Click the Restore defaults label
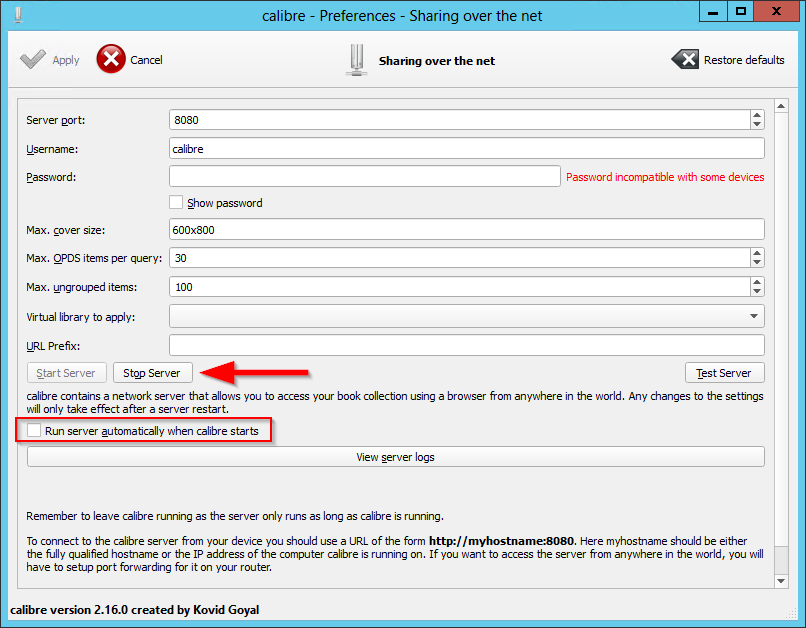806x628 pixels. tap(744, 60)
